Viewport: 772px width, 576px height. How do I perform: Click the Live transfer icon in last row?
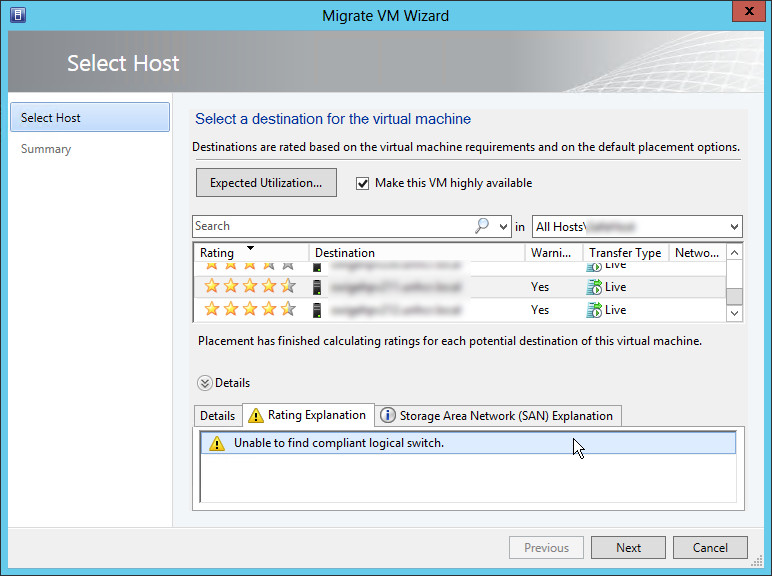(x=594, y=310)
